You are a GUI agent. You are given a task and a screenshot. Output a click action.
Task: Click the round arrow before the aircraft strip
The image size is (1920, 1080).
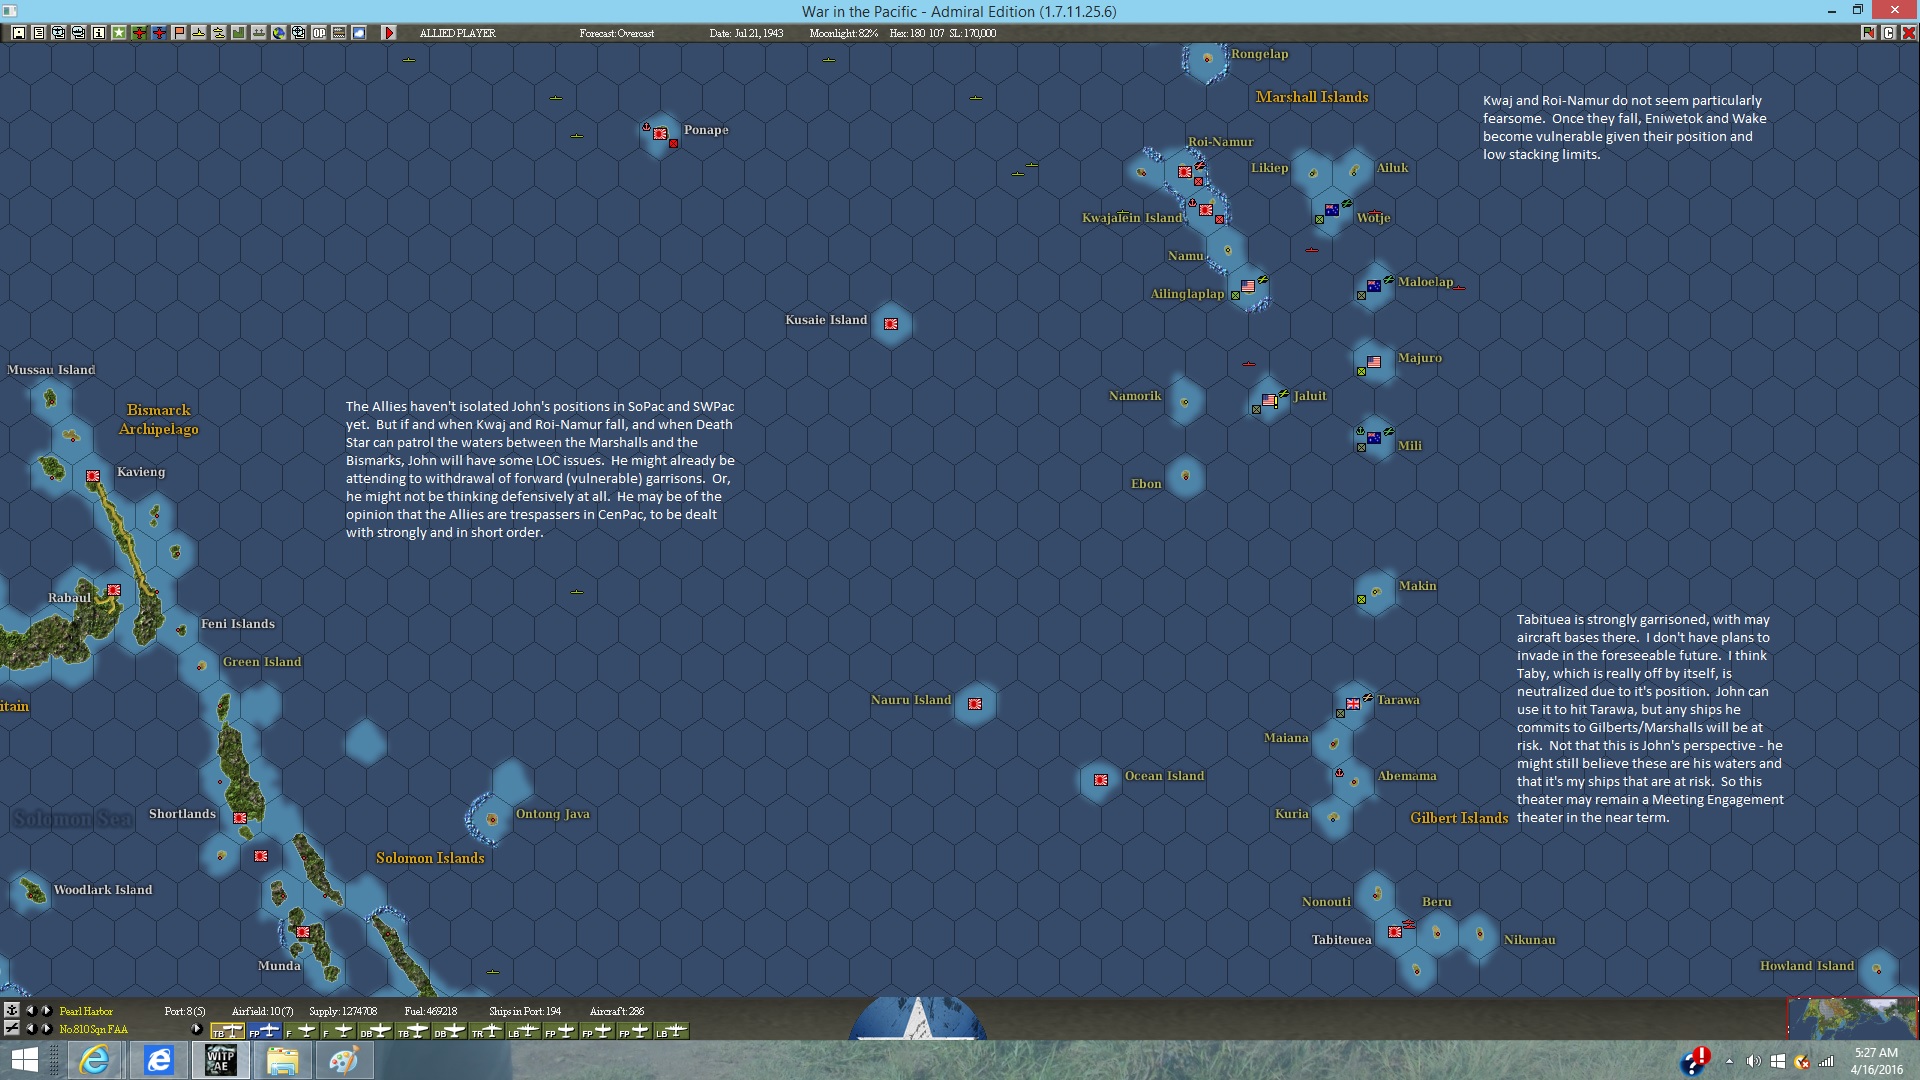click(197, 1029)
